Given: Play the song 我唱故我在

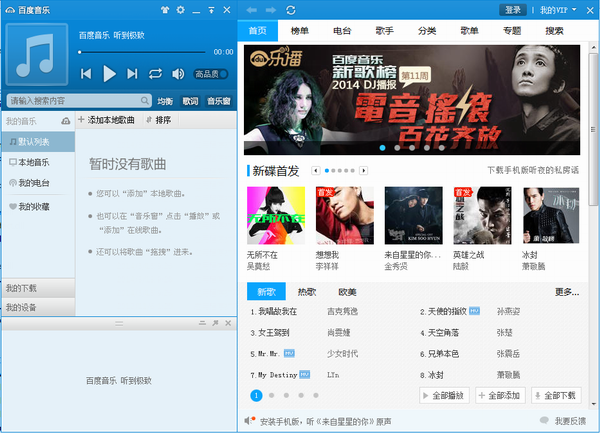Looking at the screenshot, I should (x=278, y=312).
